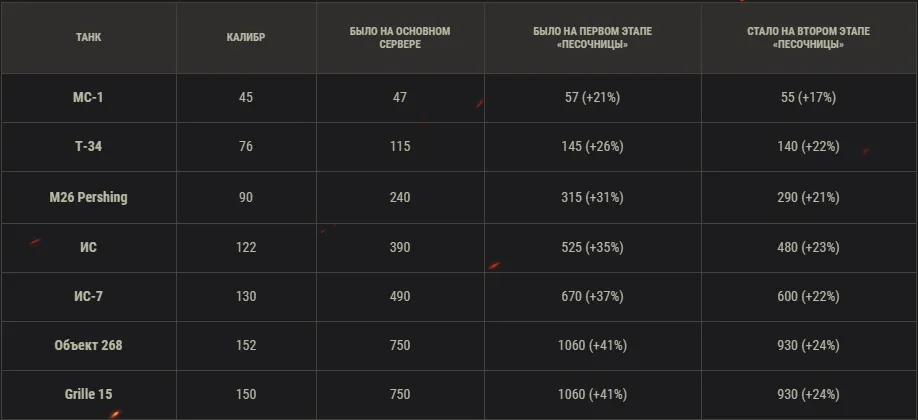Click the 140 (+22%) value cell

(808, 147)
